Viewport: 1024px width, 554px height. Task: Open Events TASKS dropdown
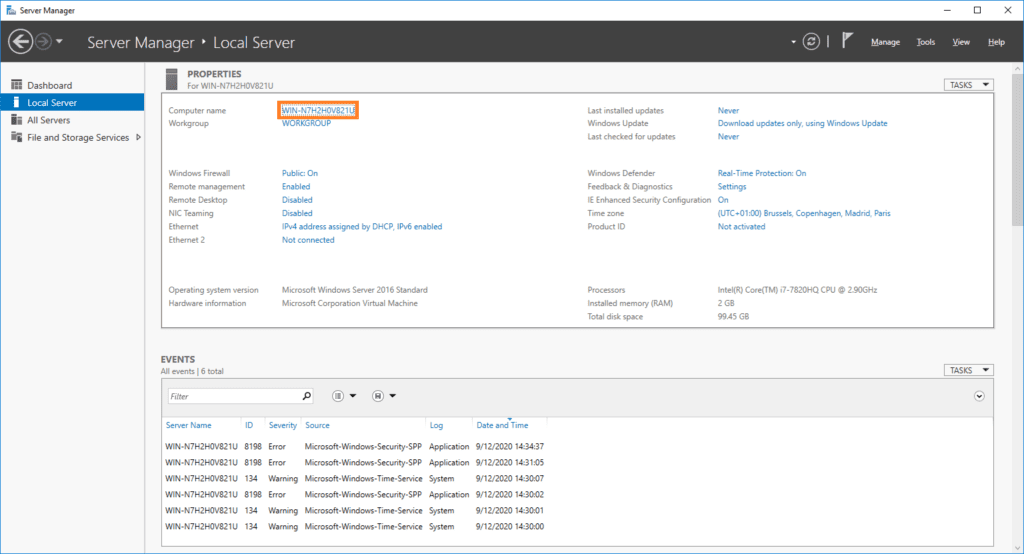(x=968, y=370)
